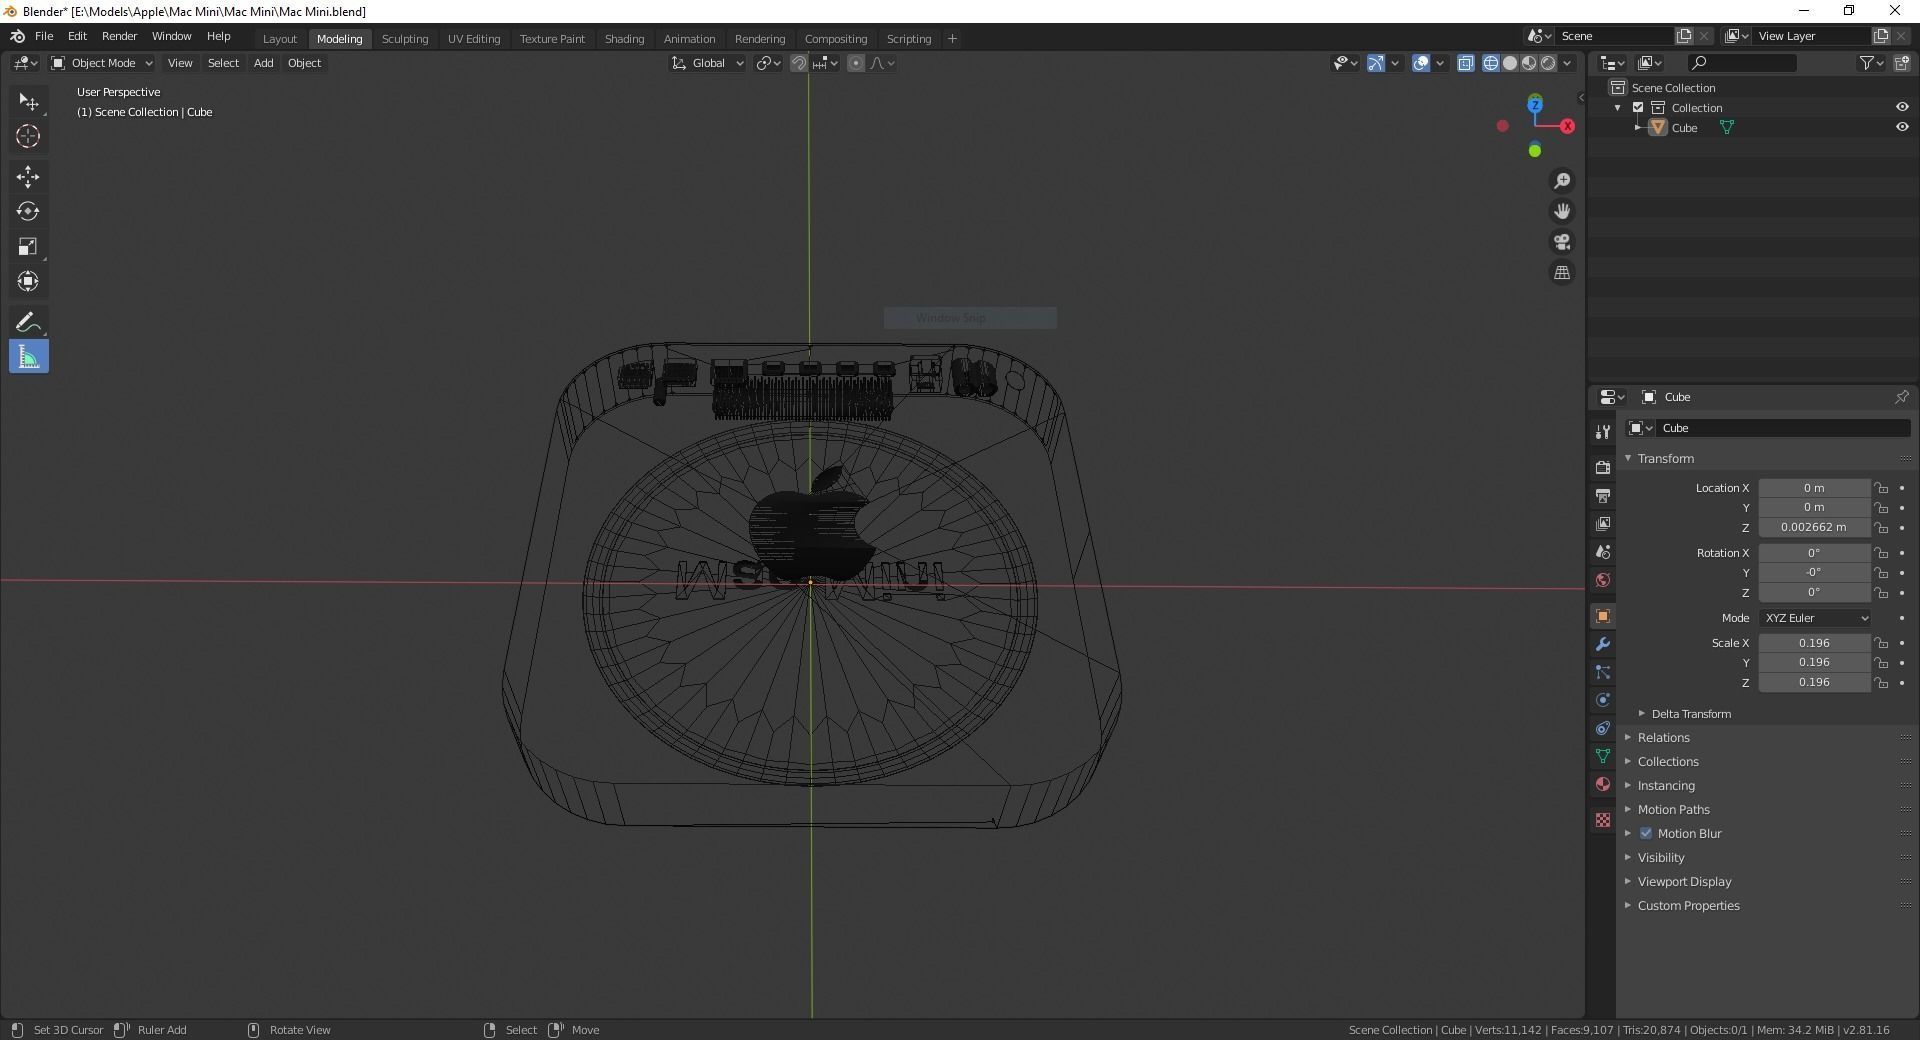Screen dimensions: 1920x1040
Task: Lock the Location X field
Action: (x=1882, y=488)
